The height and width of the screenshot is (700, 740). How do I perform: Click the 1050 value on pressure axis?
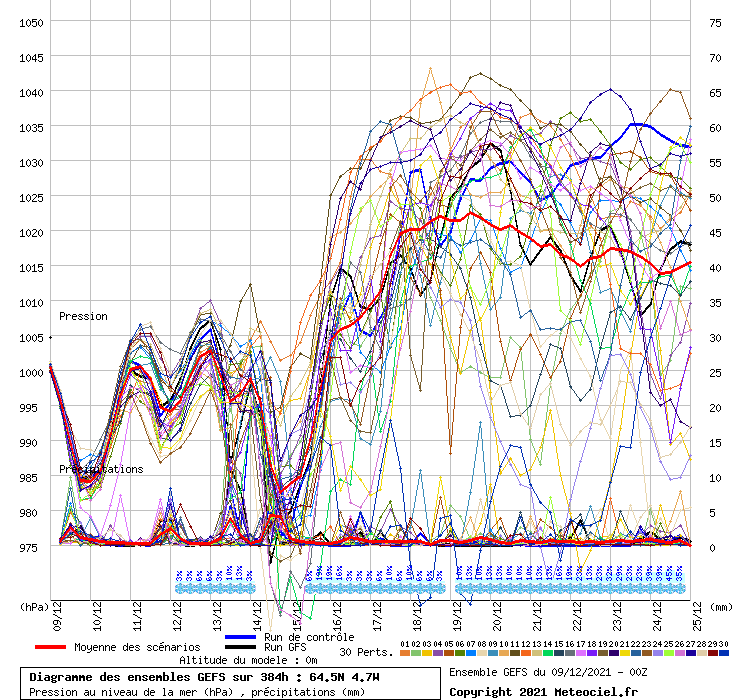(31, 22)
